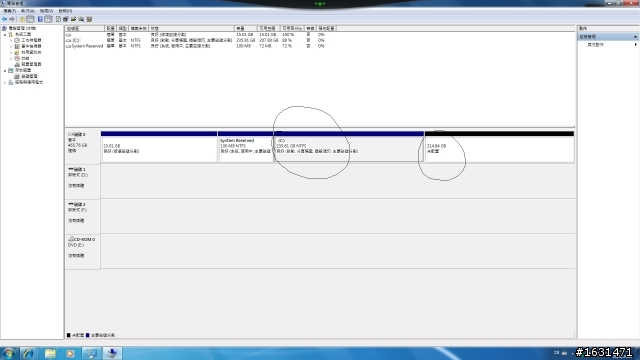Click the CD-ROM 0 DVD (E:) label

pos(82,251)
